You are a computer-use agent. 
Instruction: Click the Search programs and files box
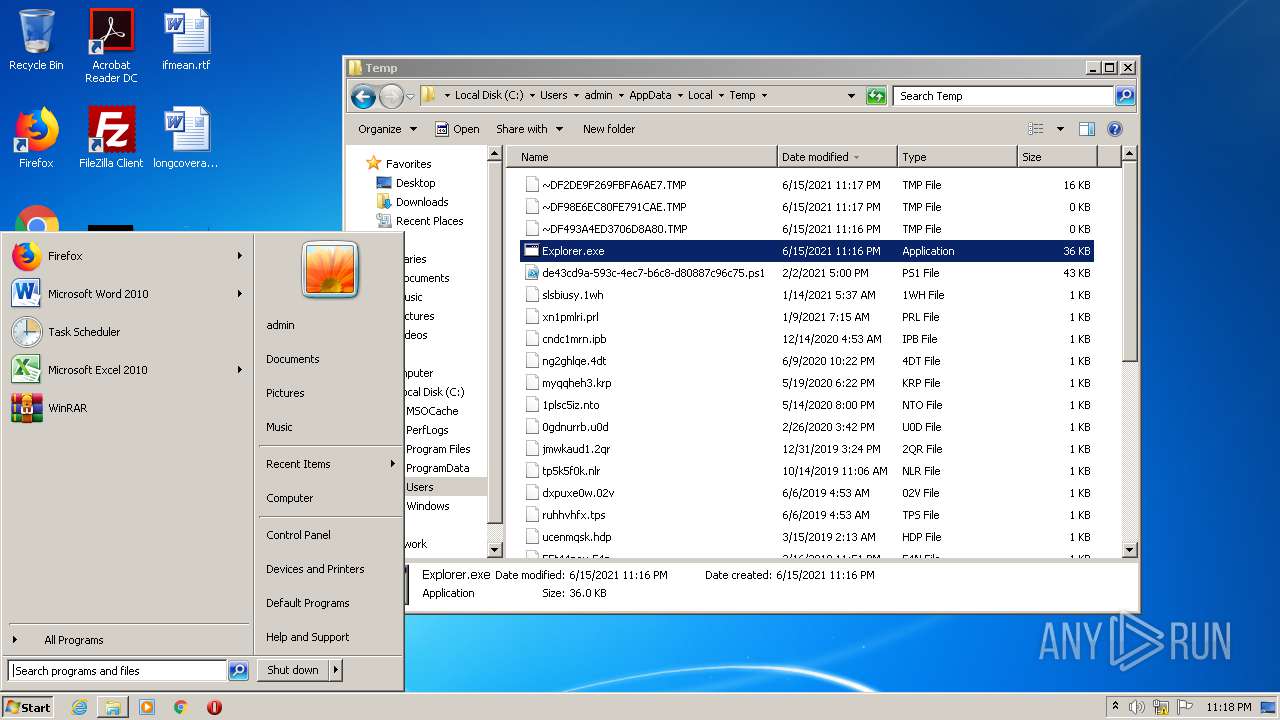pyautogui.click(x=117, y=671)
